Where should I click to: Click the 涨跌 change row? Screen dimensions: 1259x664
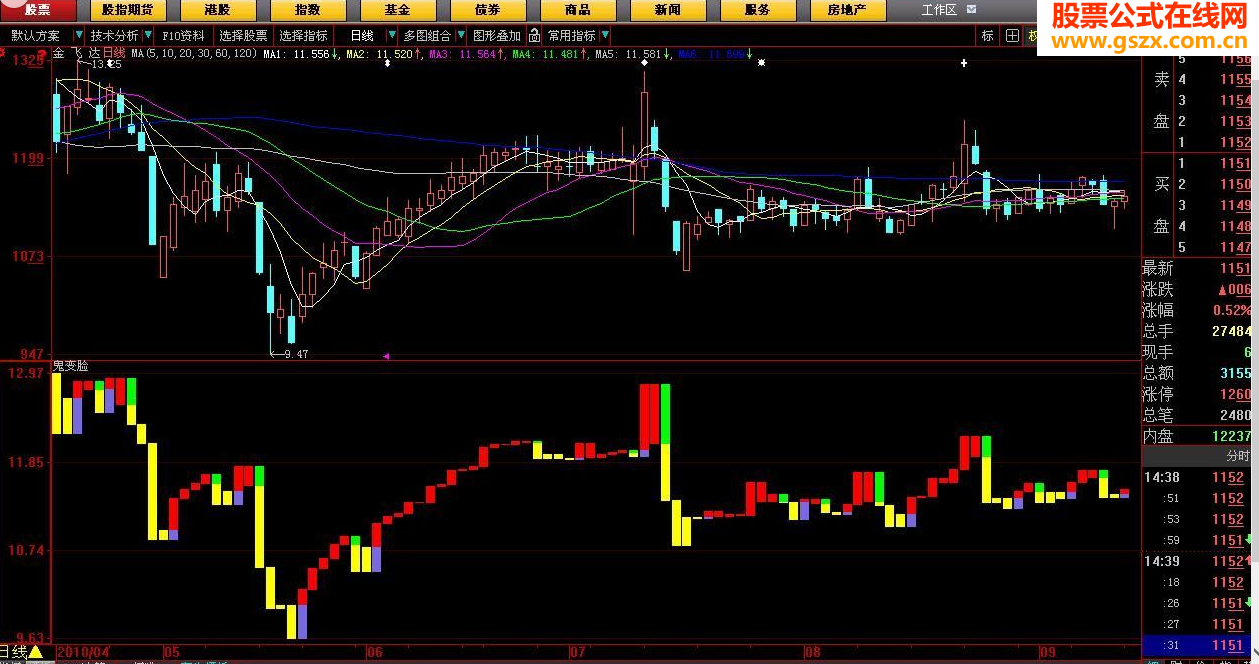pyautogui.click(x=1197, y=289)
